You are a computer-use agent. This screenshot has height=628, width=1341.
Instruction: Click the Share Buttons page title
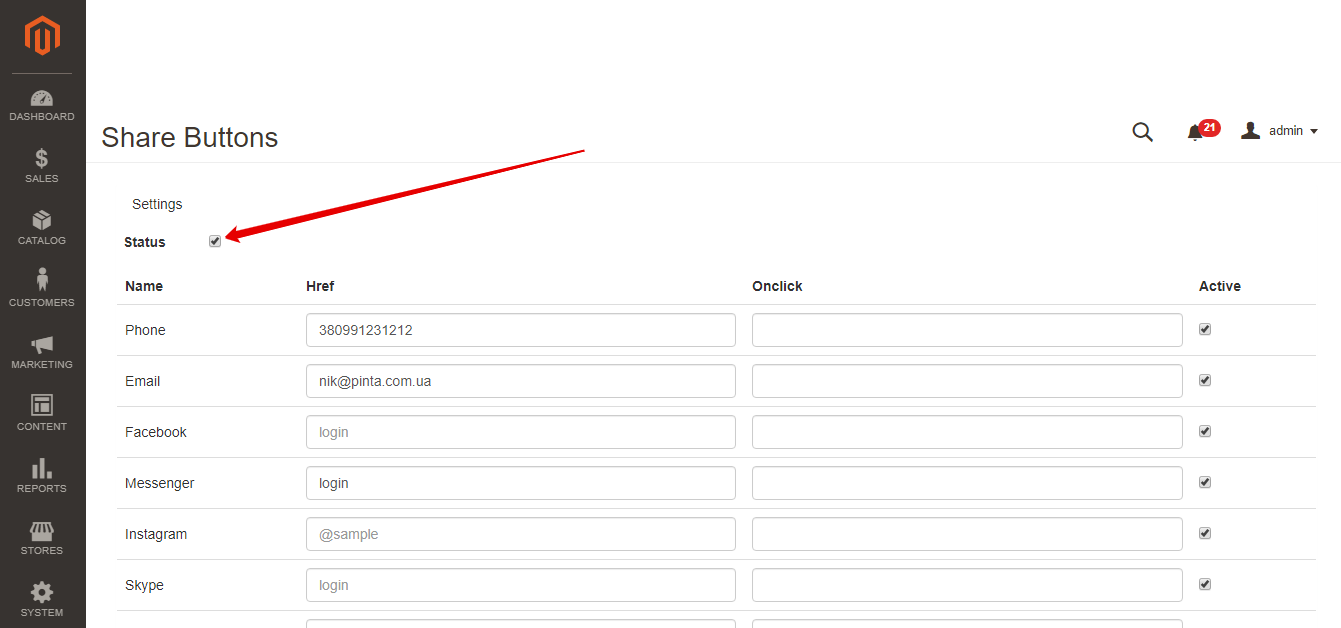[190, 137]
